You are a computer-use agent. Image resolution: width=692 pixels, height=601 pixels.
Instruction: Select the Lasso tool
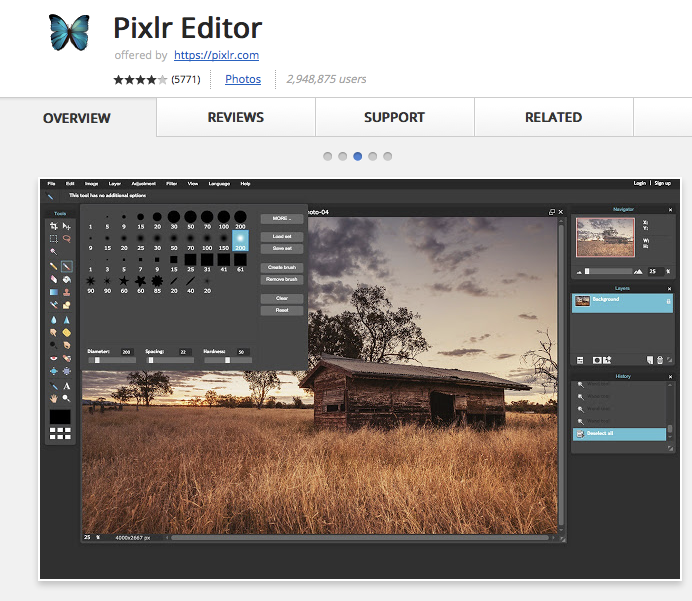coord(67,239)
